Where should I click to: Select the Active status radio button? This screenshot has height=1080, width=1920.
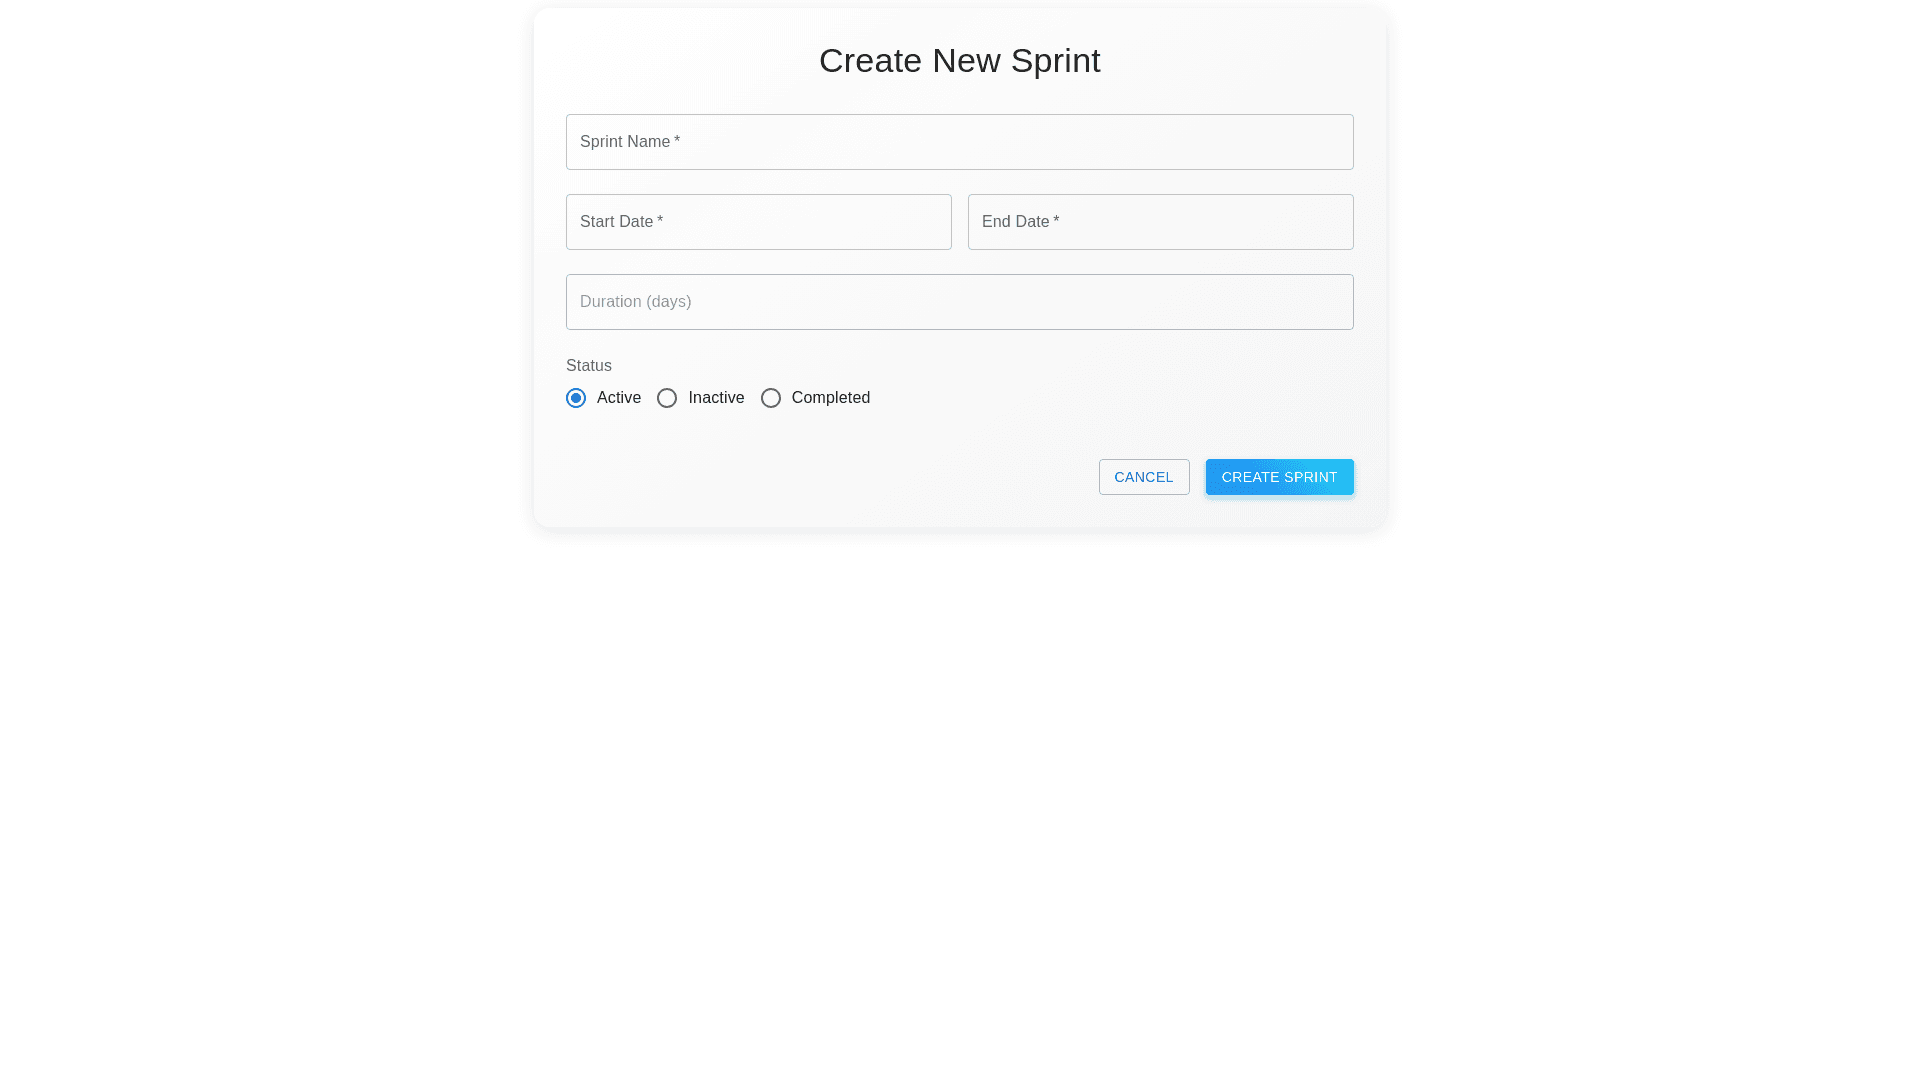pos(576,398)
